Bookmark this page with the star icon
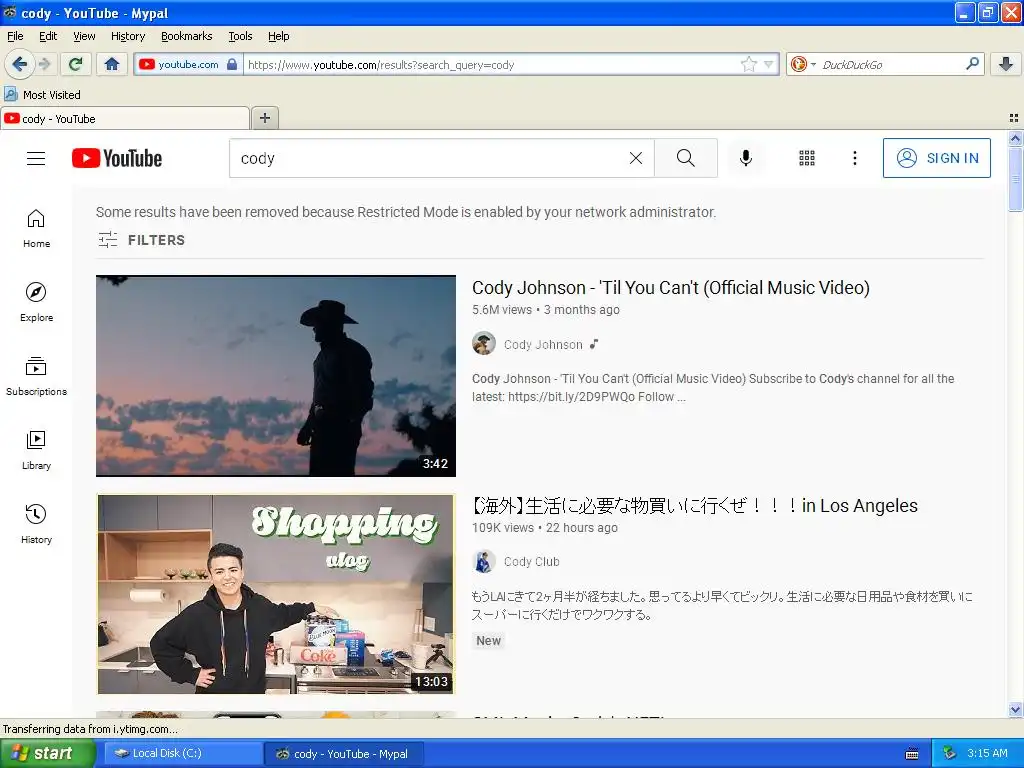This screenshot has width=1024, height=768. (x=748, y=64)
